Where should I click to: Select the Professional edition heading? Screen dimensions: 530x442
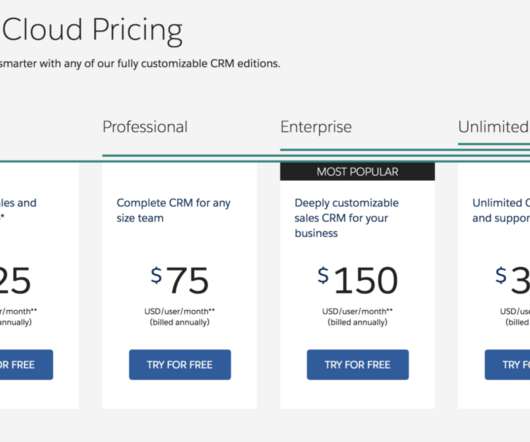(145, 127)
